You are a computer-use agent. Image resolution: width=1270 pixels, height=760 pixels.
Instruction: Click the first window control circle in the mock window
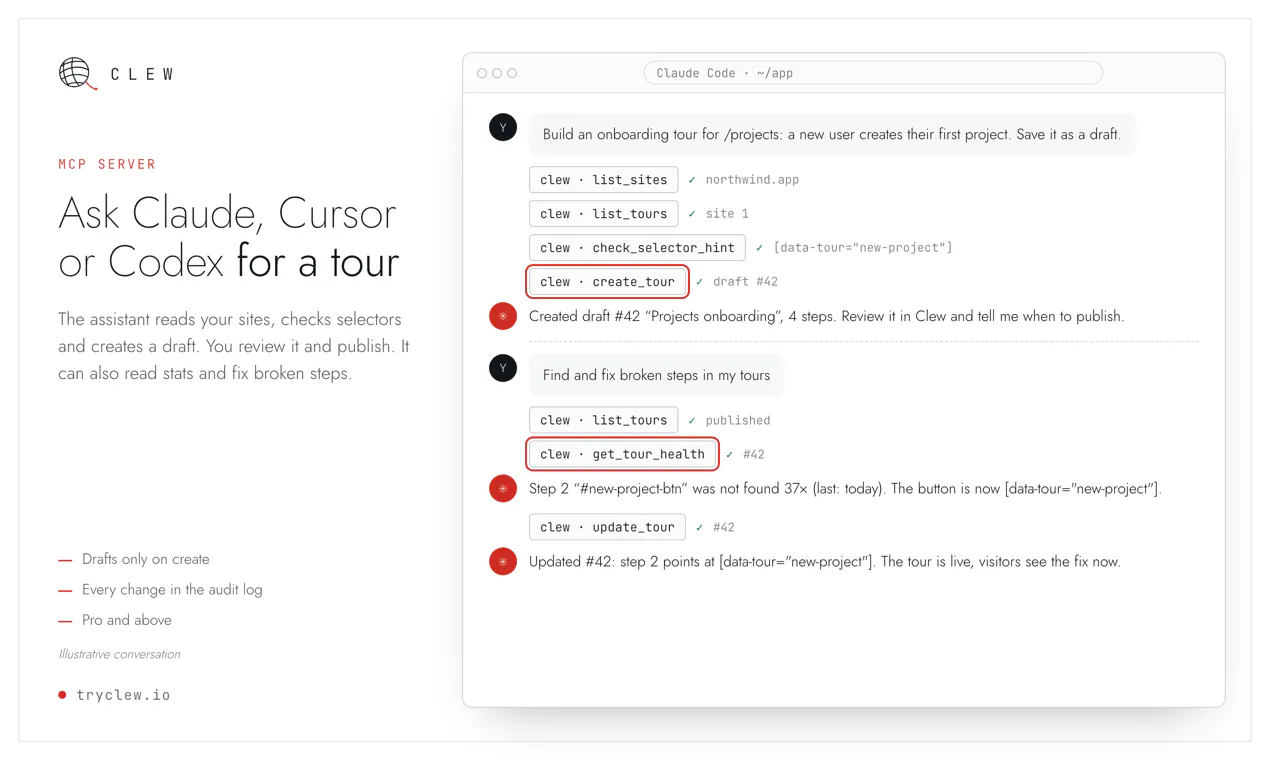tap(482, 73)
